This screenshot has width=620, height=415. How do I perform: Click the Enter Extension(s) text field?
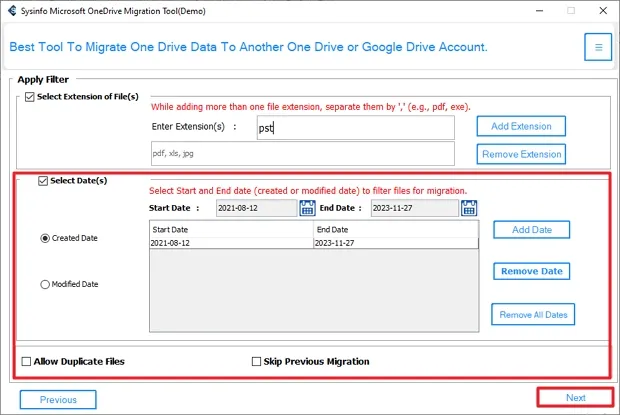pos(354,127)
